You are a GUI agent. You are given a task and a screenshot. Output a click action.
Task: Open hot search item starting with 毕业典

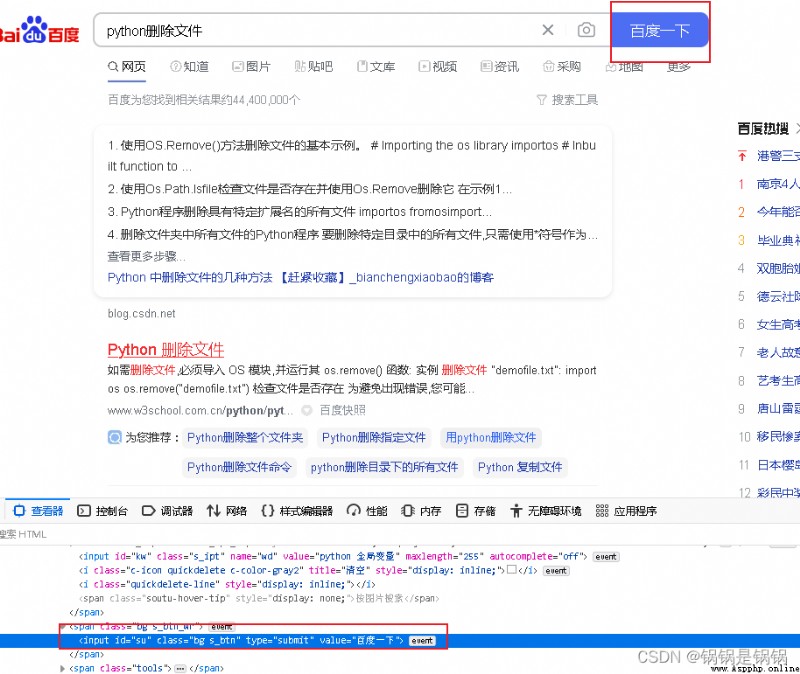779,240
